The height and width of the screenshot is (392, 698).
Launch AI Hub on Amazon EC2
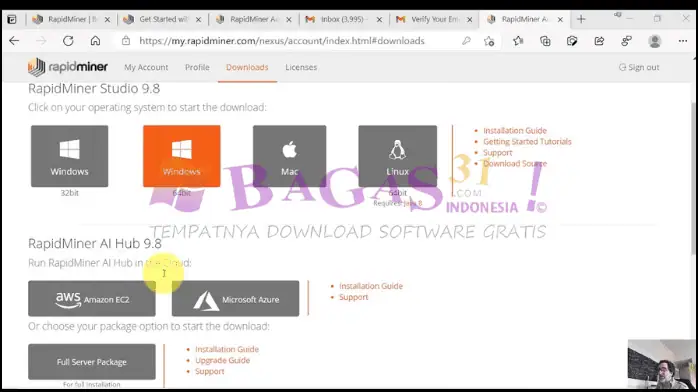(x=92, y=299)
